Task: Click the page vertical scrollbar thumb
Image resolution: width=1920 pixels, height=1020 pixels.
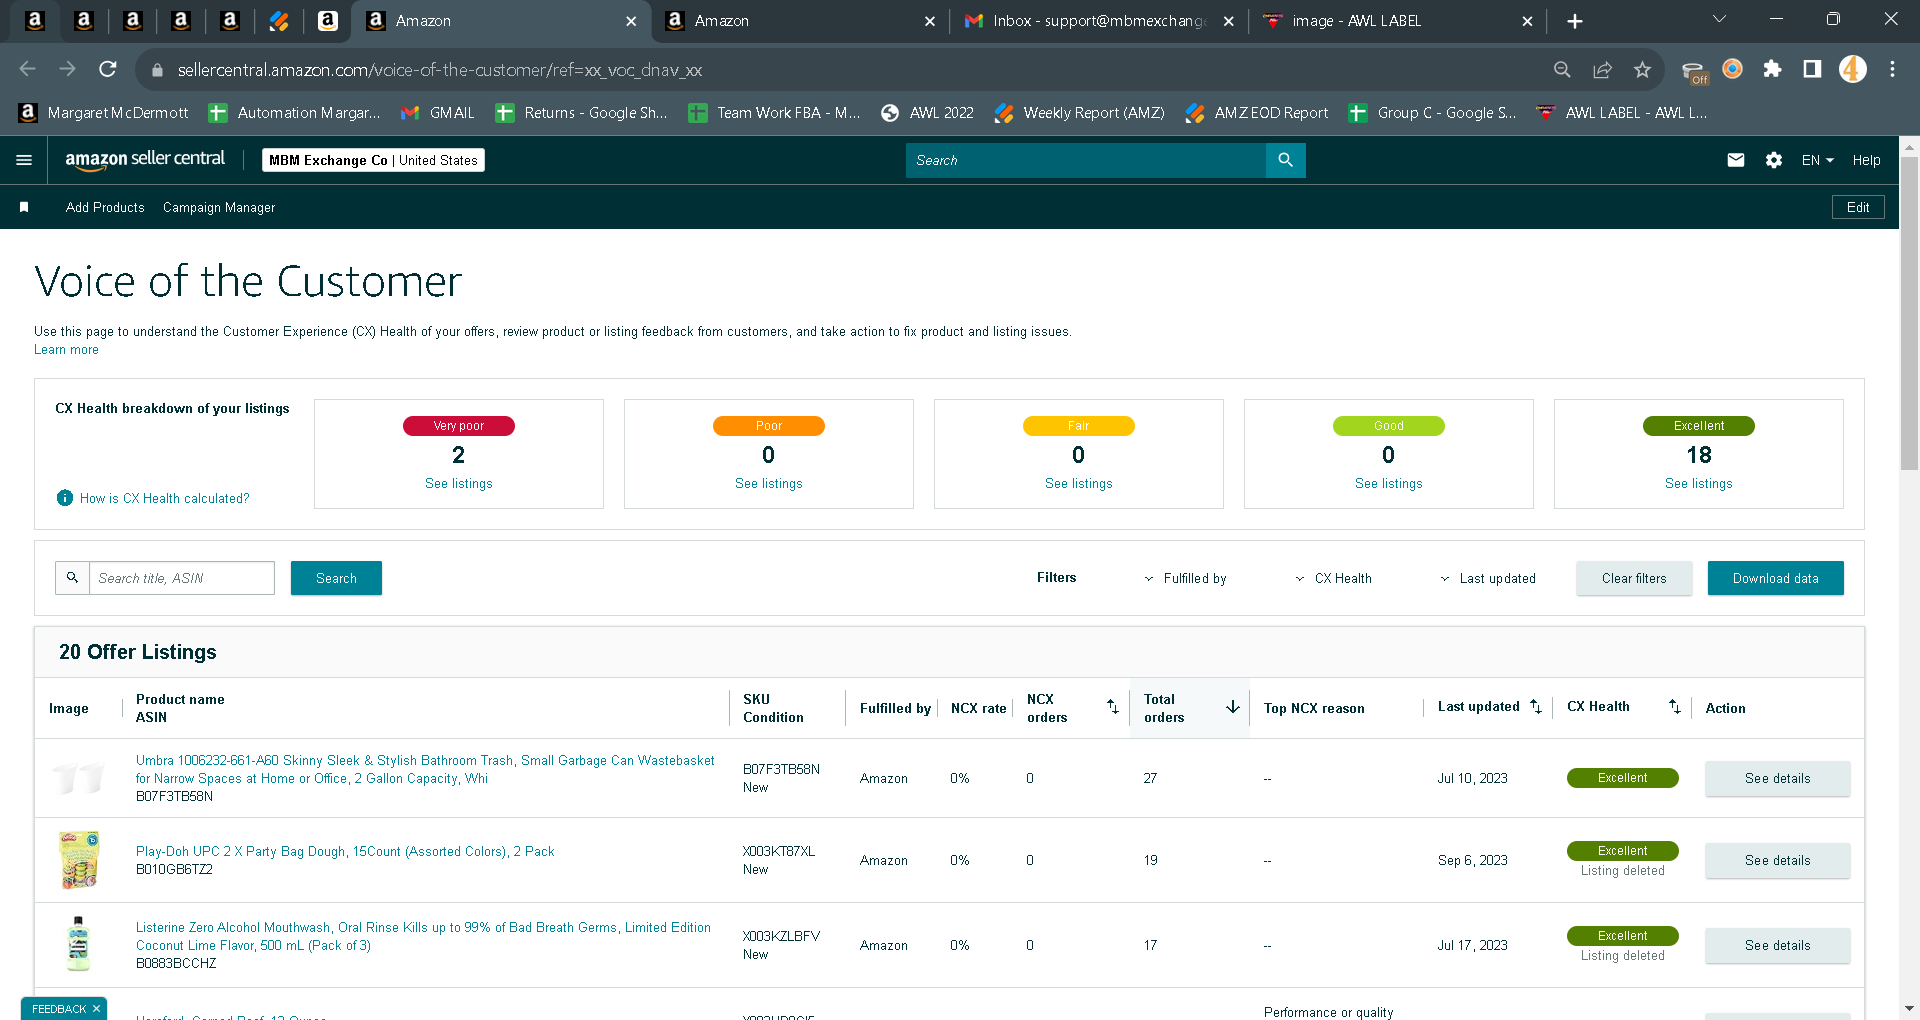Action: [1909, 312]
